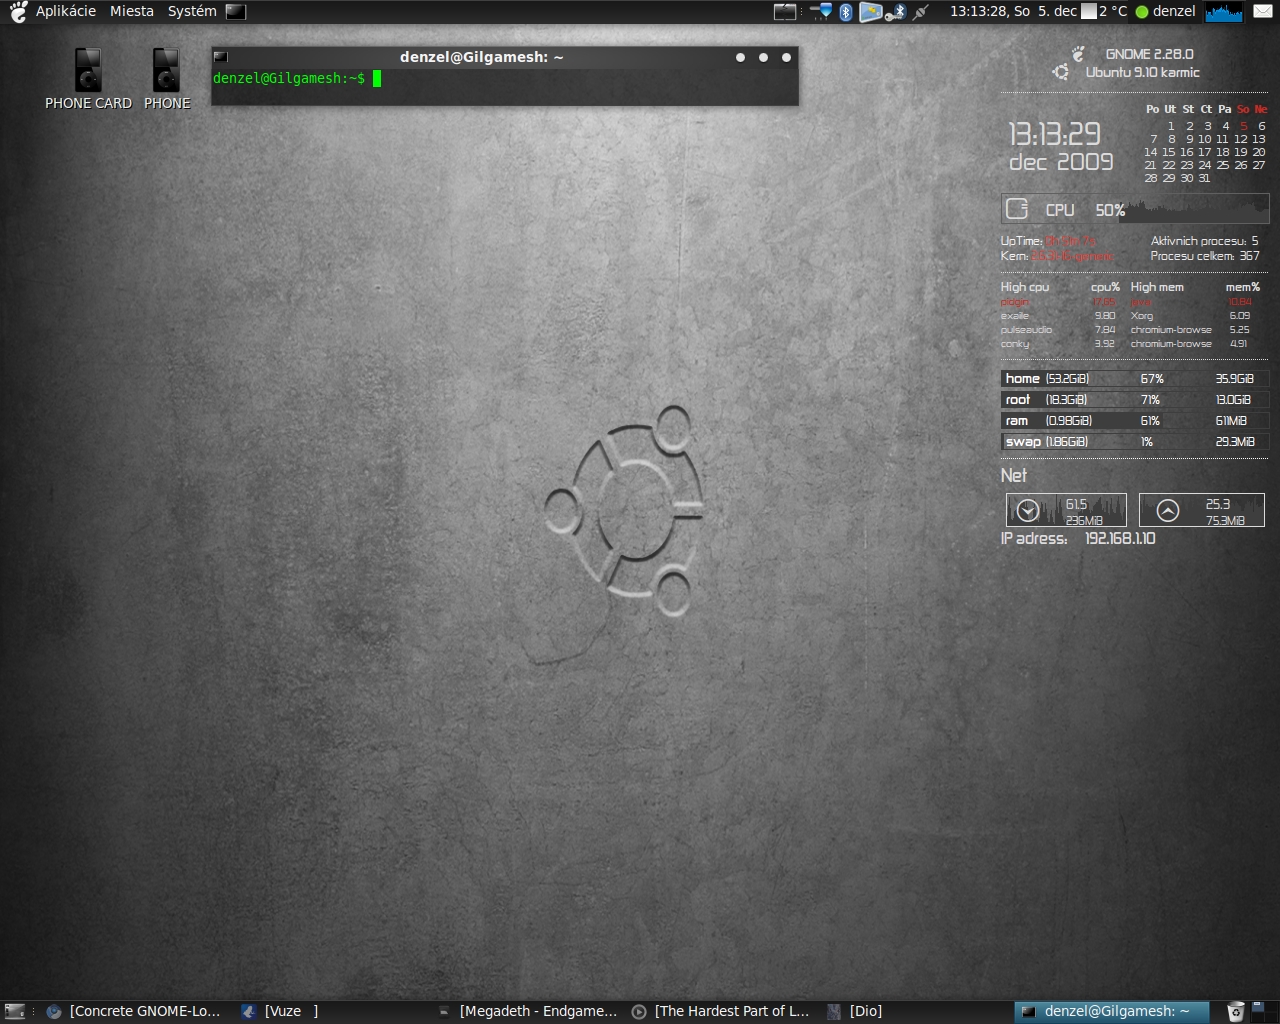This screenshot has height=1024, width=1280.
Task: Click the highlighted date 5 in calendar
Action: (1243, 126)
